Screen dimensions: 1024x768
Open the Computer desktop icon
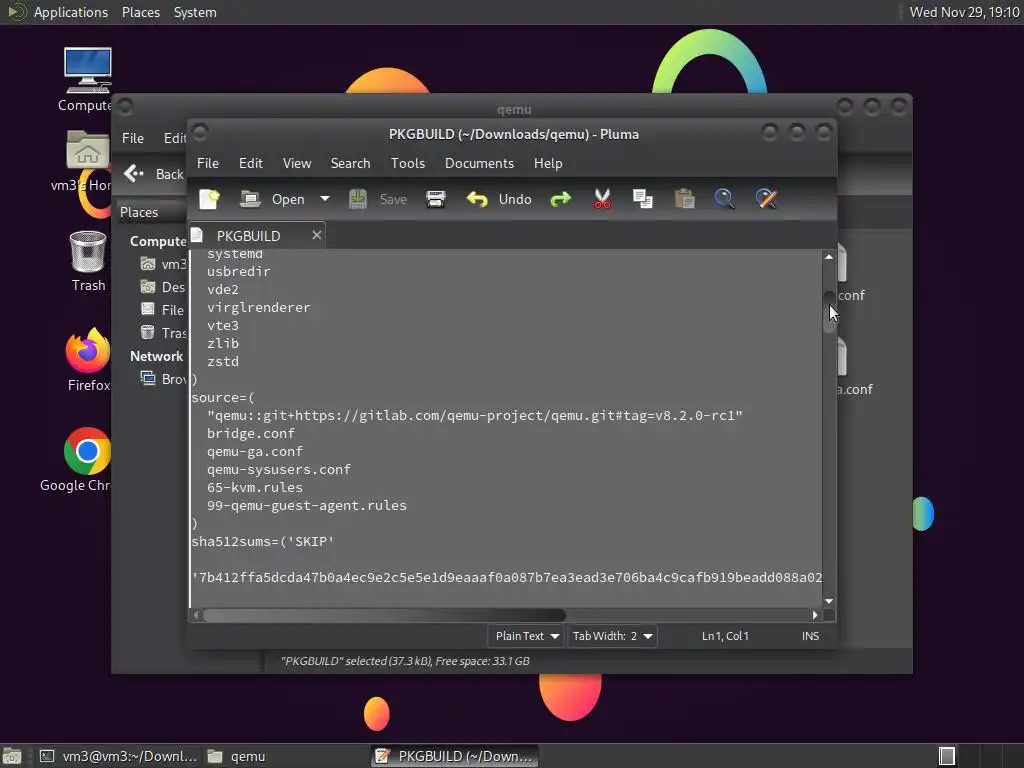click(88, 80)
